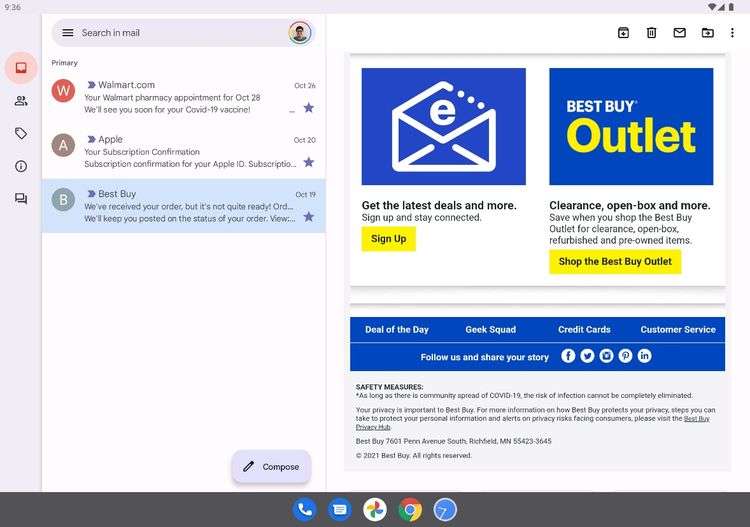Image resolution: width=750 pixels, height=527 pixels.
Task: Click the yellow Sign Up button
Action: [388, 239]
